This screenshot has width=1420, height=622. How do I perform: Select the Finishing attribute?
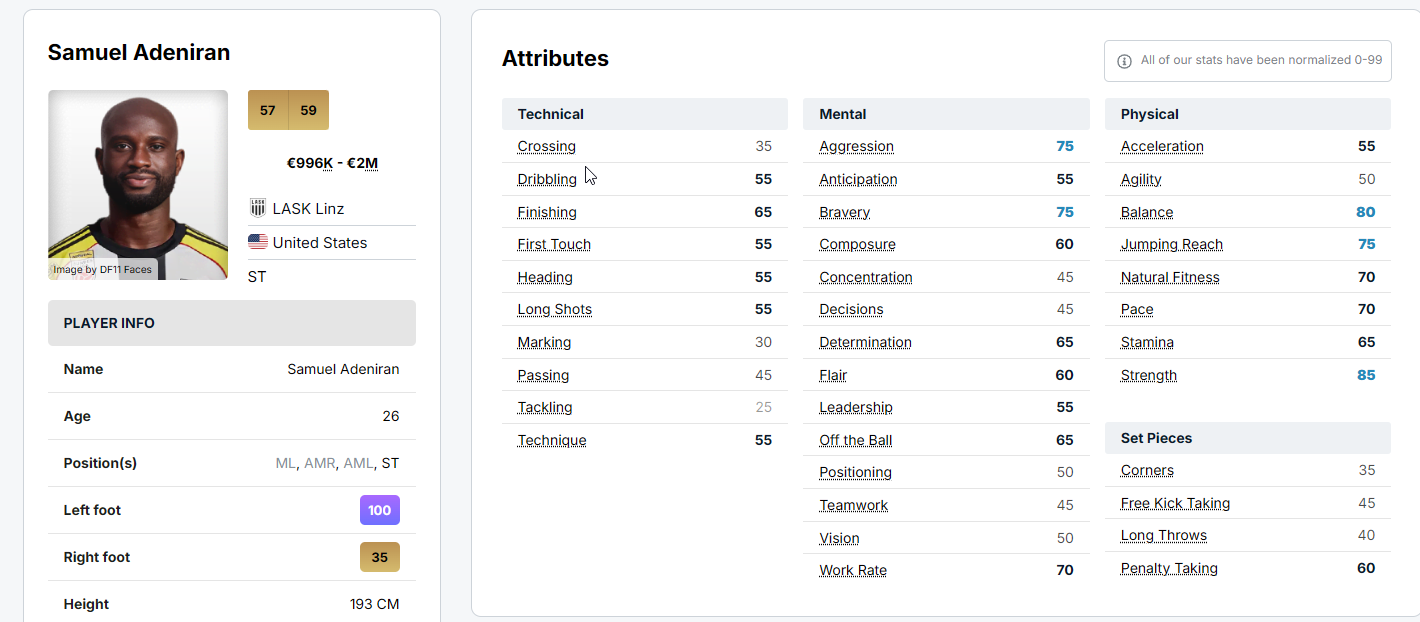(x=546, y=212)
